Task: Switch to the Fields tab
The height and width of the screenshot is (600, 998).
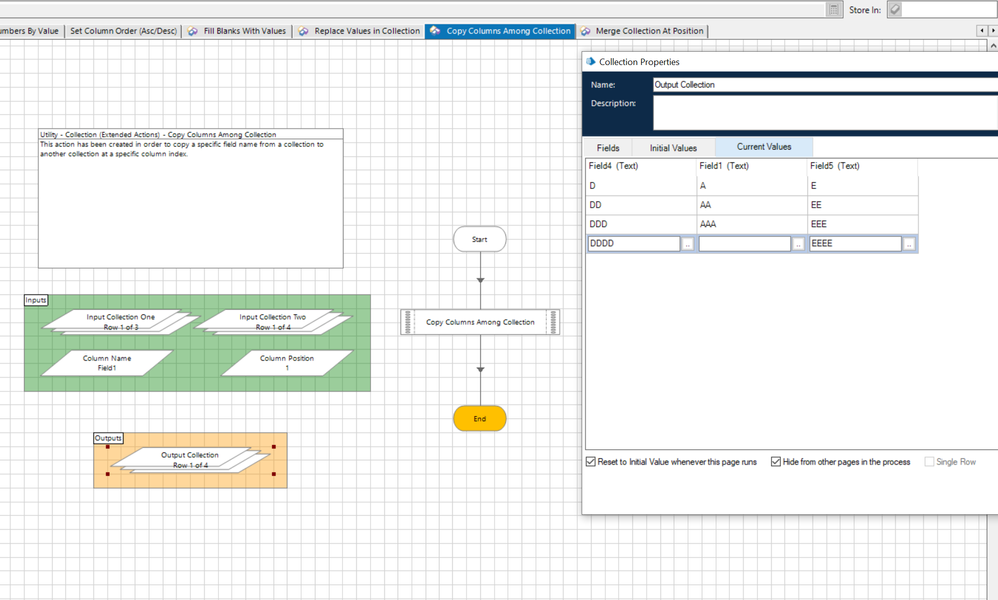Action: pyautogui.click(x=608, y=148)
